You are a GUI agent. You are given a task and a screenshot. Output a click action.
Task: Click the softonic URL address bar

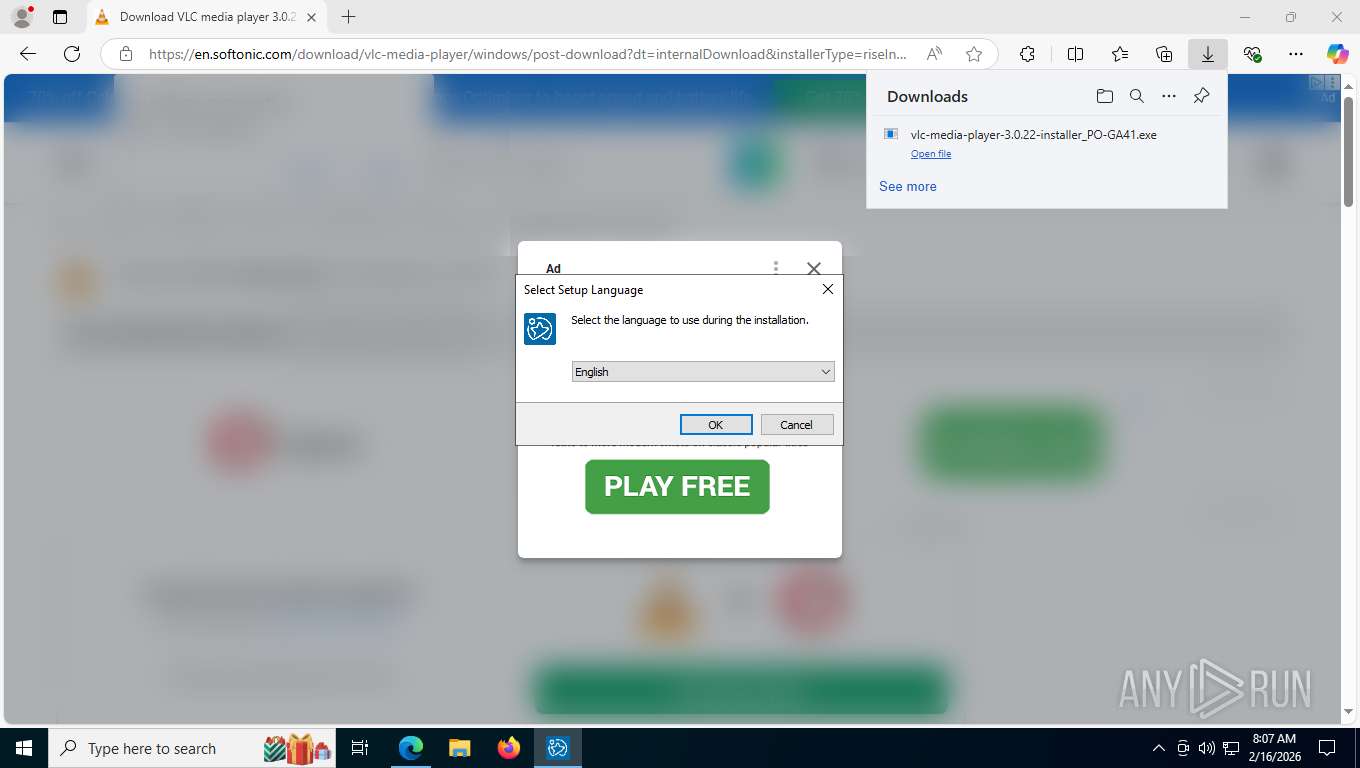click(x=528, y=54)
